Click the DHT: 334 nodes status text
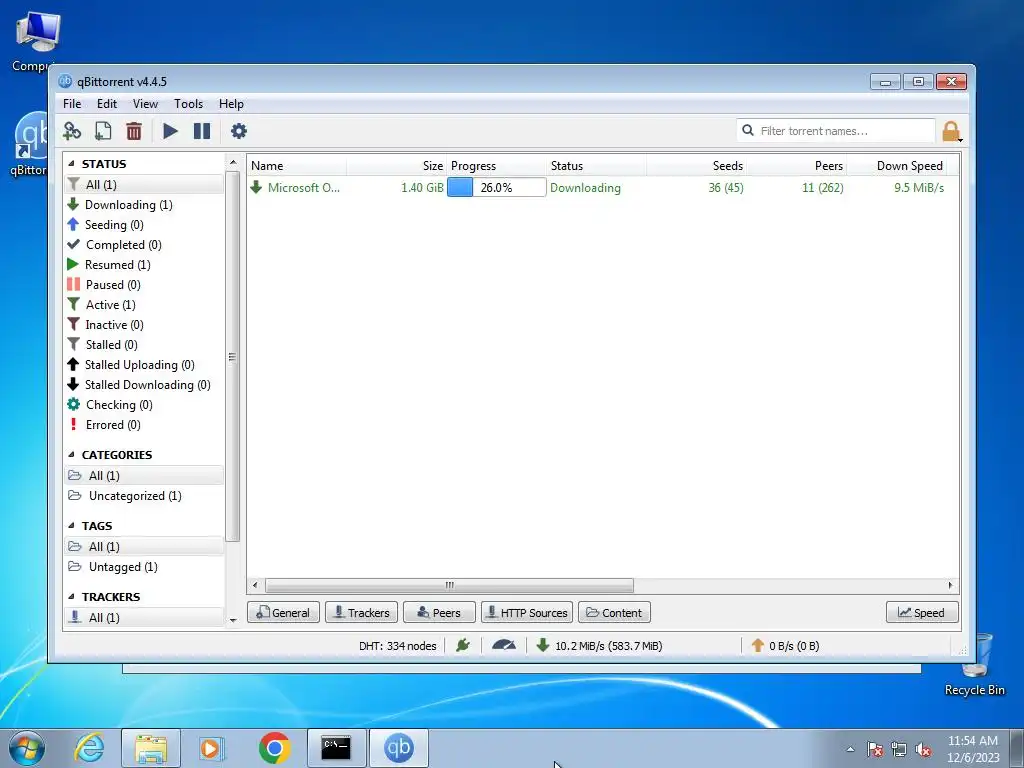The width and height of the screenshot is (1024, 768). point(397,646)
